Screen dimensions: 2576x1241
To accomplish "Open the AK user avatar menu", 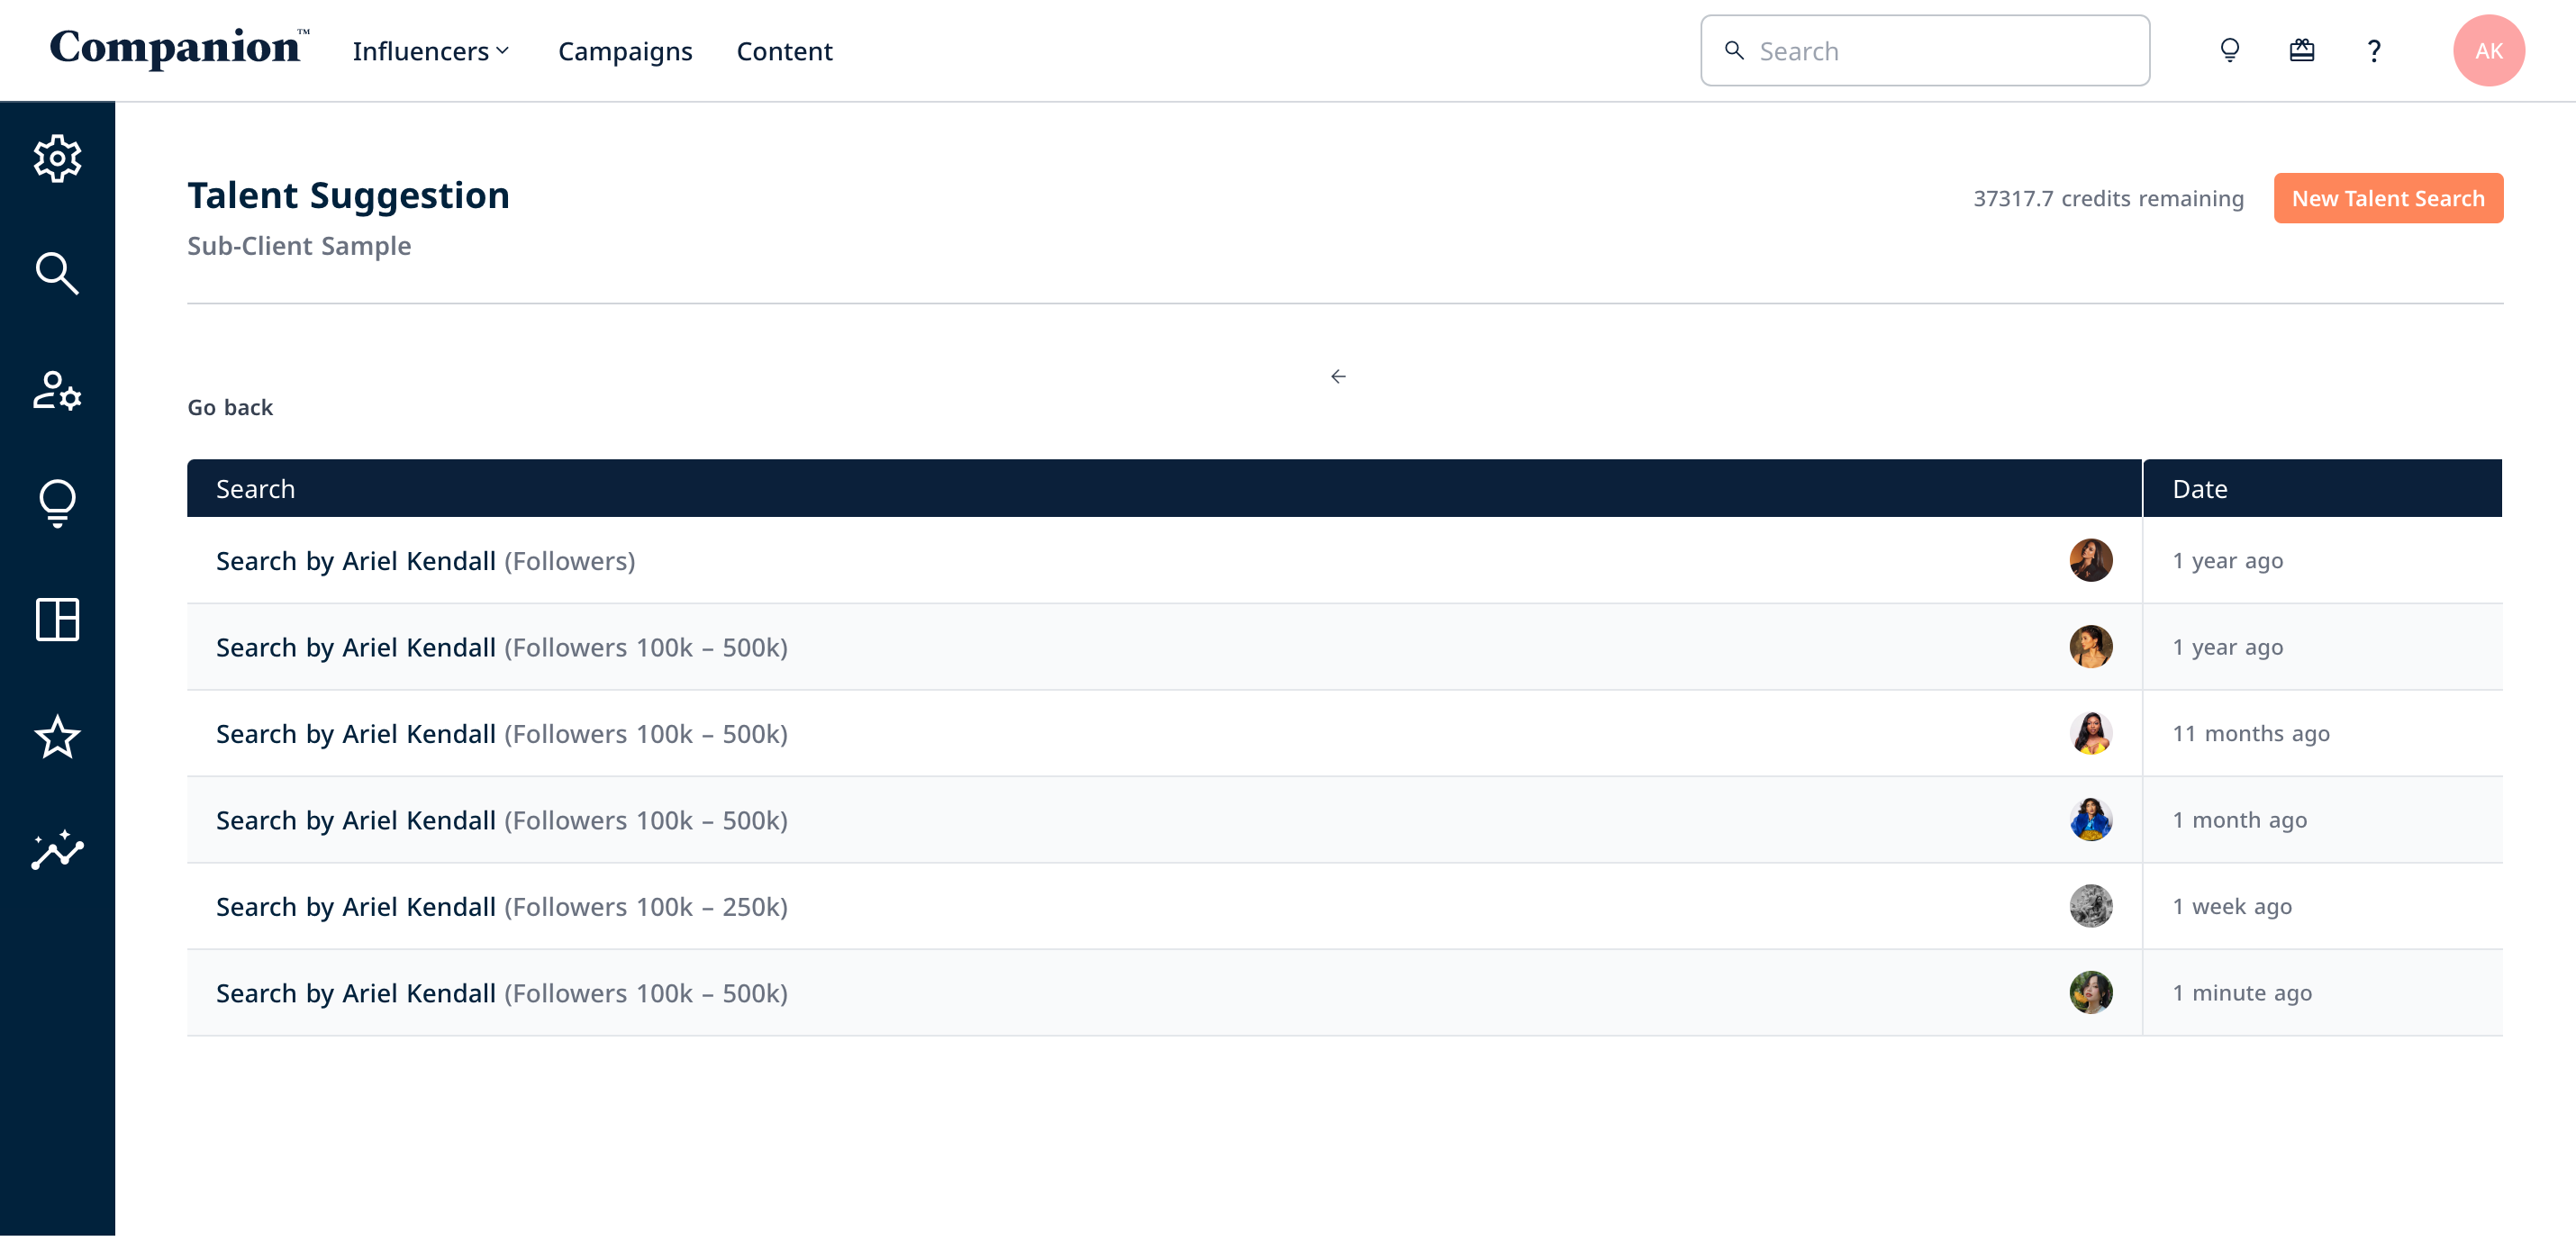I will point(2488,51).
